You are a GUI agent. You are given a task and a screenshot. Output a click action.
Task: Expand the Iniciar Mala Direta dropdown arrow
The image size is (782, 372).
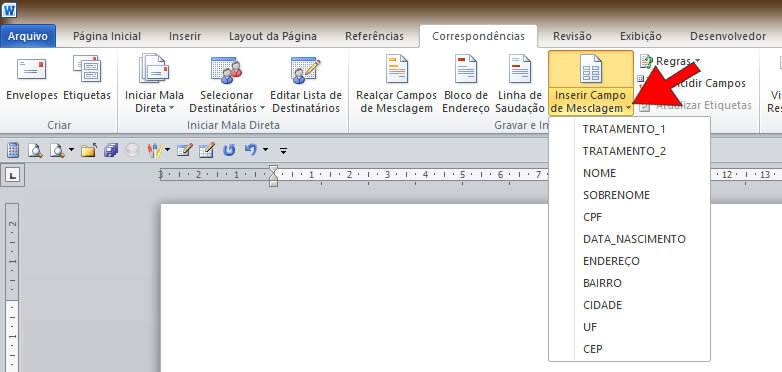172,108
